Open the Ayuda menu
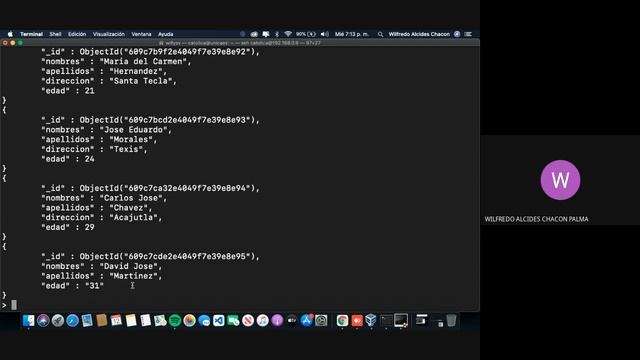The height and width of the screenshot is (360, 640). pyautogui.click(x=166, y=34)
